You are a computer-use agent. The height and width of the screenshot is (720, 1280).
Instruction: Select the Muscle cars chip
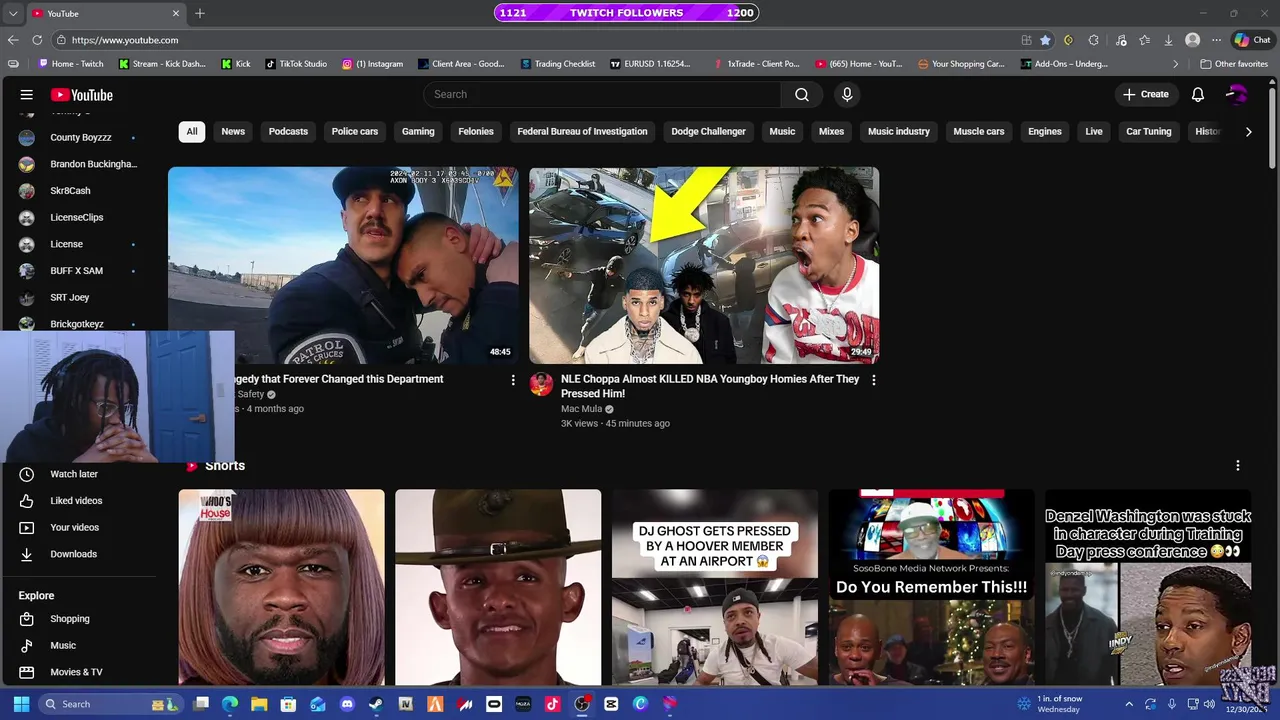(979, 131)
